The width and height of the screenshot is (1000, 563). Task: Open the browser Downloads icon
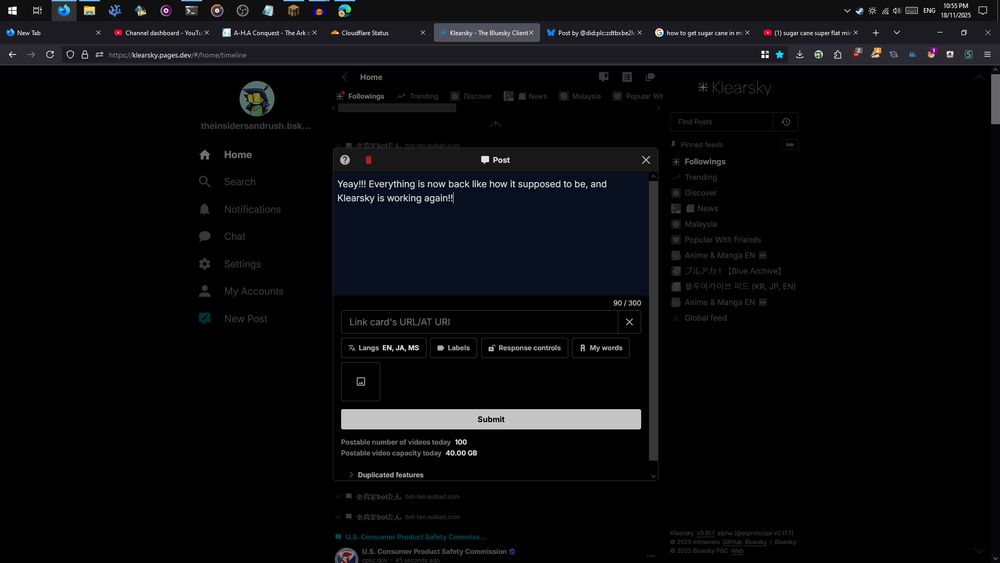point(800,55)
